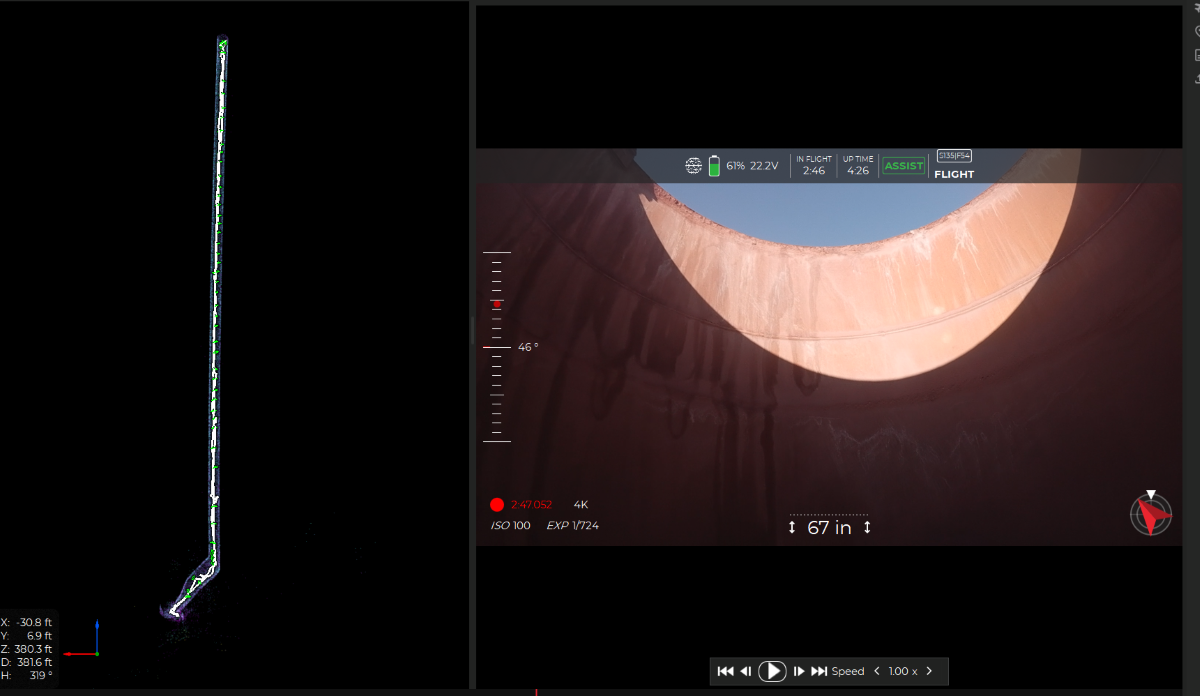Screen dimensions: 1200x696
Task: Click the top of the flight path trace
Action: pyautogui.click(x=223, y=42)
